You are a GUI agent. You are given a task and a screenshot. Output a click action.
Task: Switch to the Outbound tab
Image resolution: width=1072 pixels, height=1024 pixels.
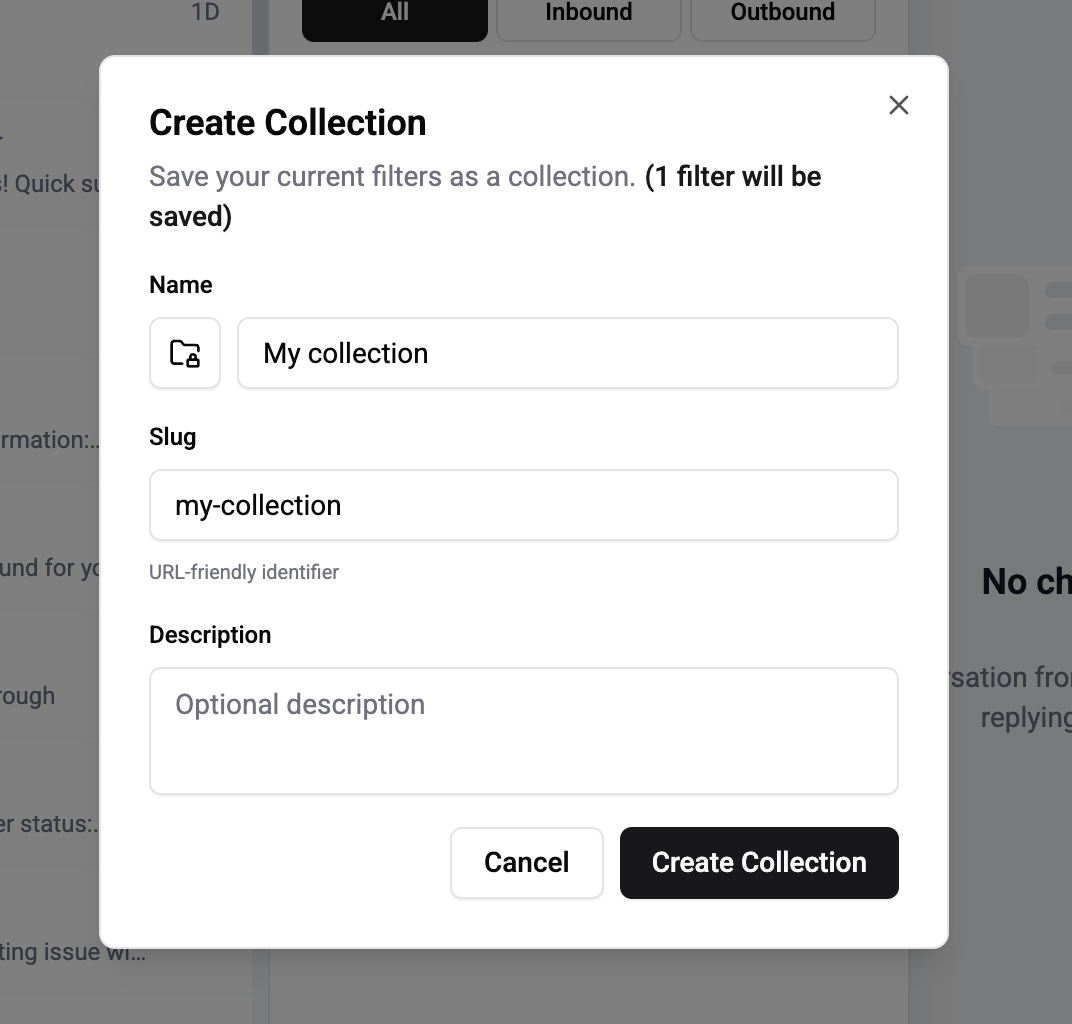782,12
